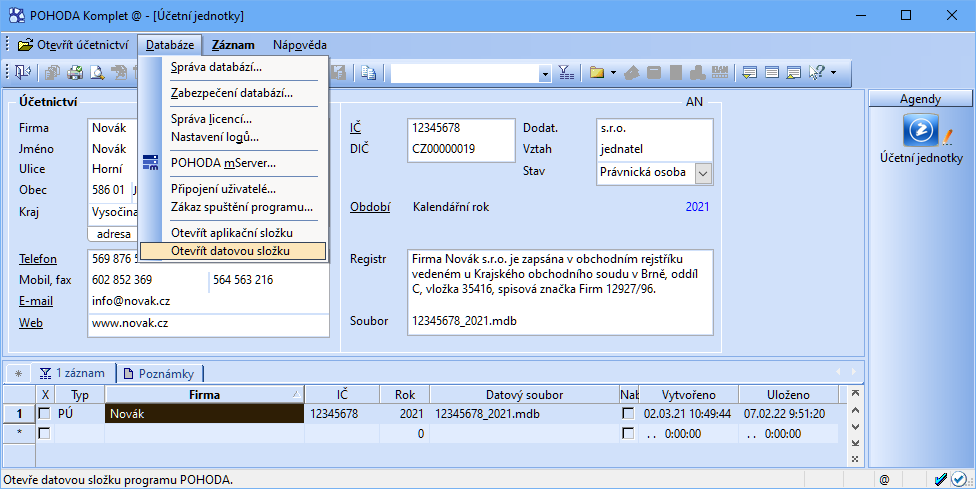
Task: Click the print preview magnifier icon
Action: 97,73
